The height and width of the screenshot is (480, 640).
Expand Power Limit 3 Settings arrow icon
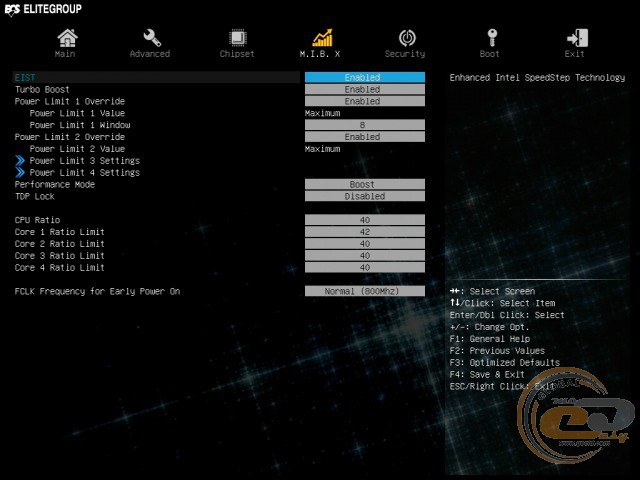(x=20, y=161)
